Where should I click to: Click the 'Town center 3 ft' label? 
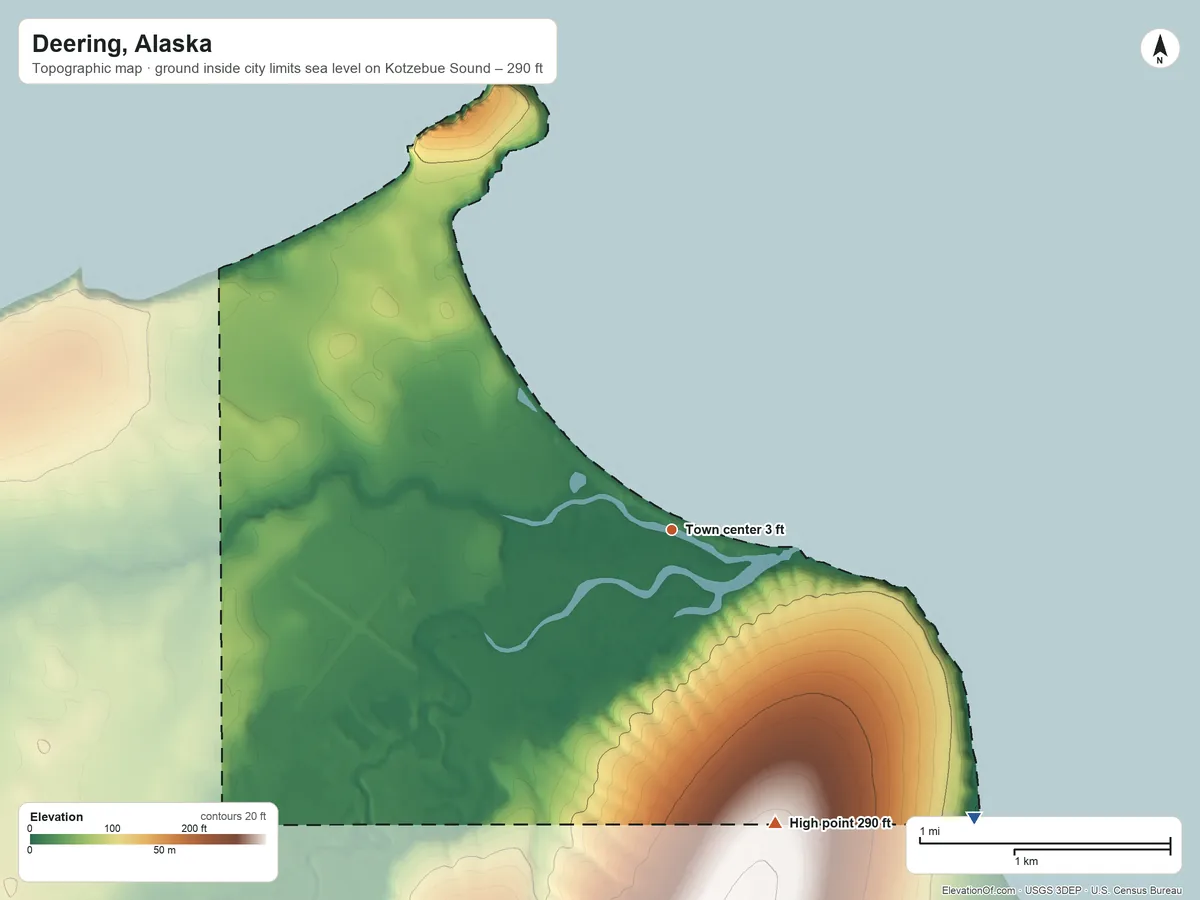[734, 529]
